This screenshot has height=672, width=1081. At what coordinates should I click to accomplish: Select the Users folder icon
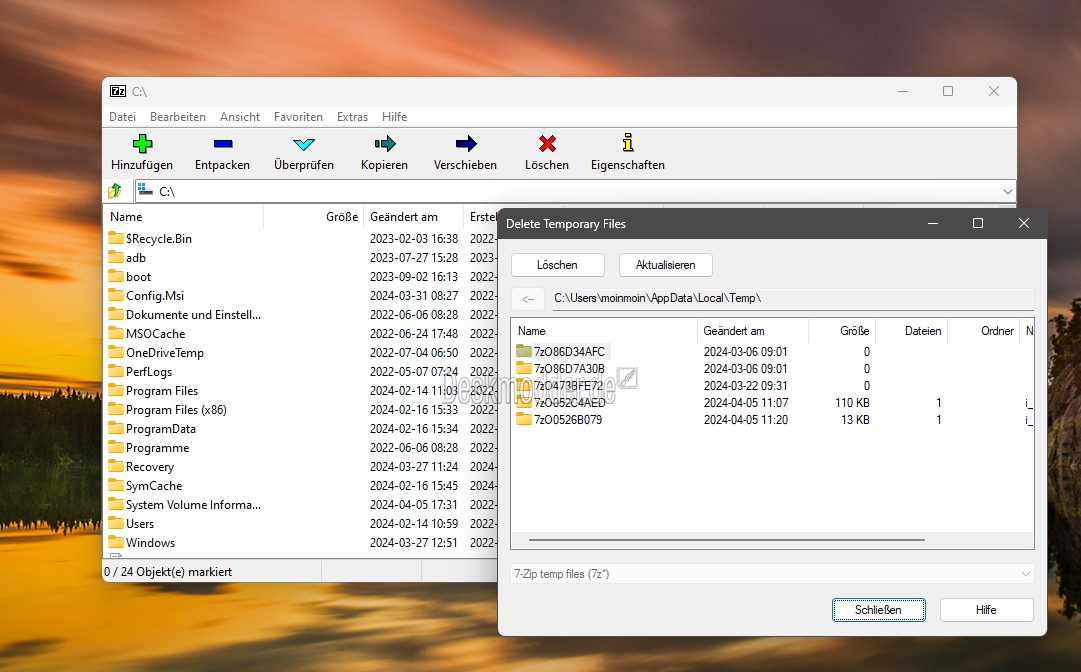[116, 523]
